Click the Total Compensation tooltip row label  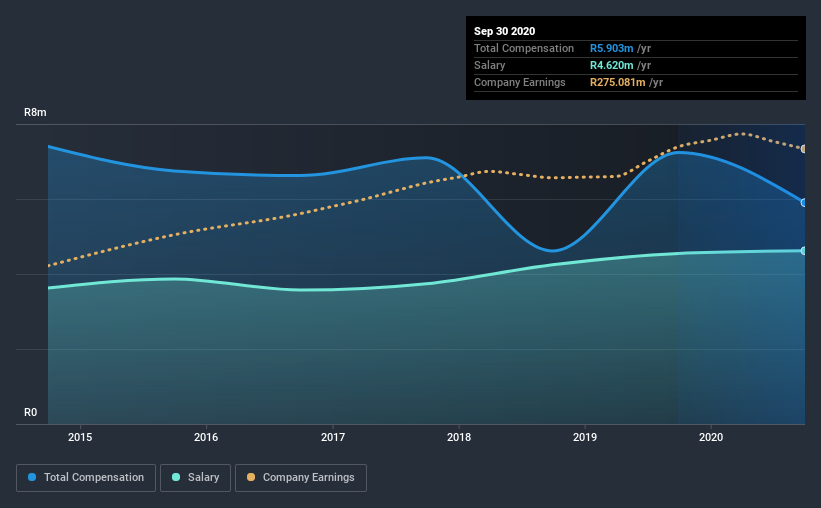(x=524, y=49)
